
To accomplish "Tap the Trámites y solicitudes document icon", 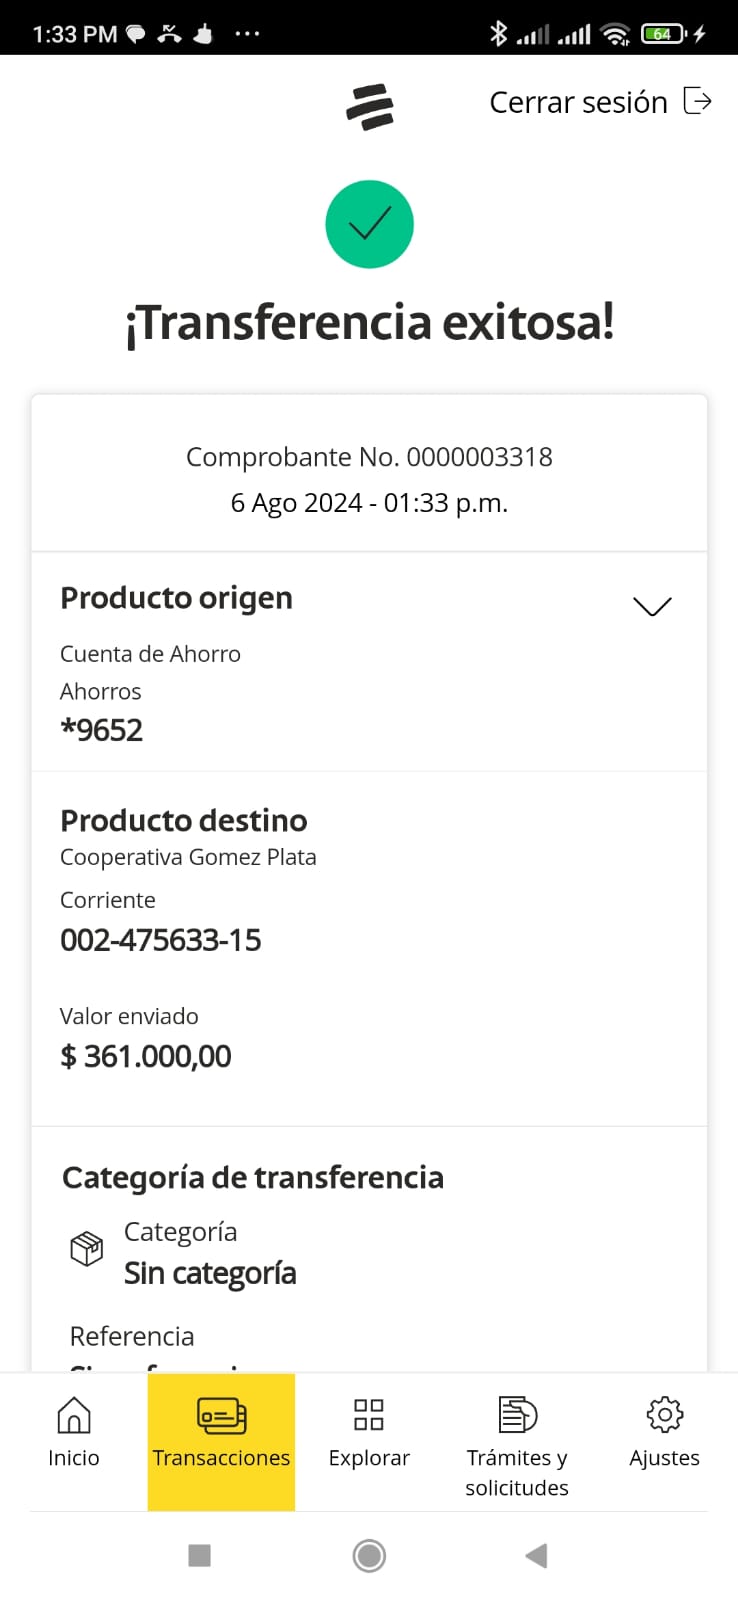I will click(x=517, y=1415).
